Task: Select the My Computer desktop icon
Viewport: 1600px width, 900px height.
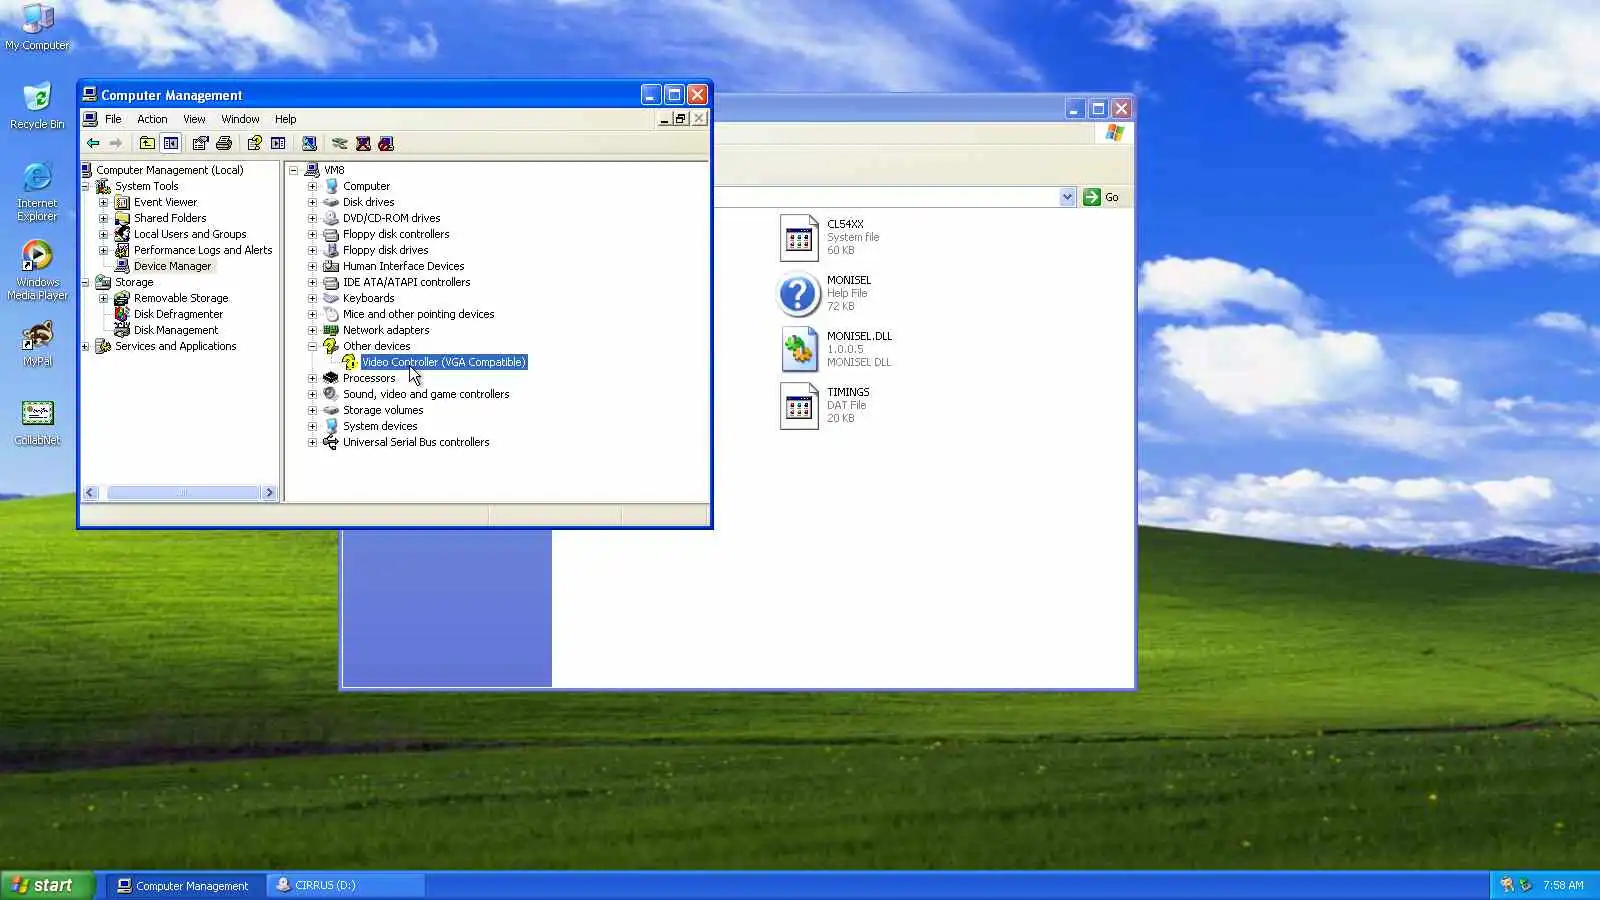Action: [x=37, y=27]
